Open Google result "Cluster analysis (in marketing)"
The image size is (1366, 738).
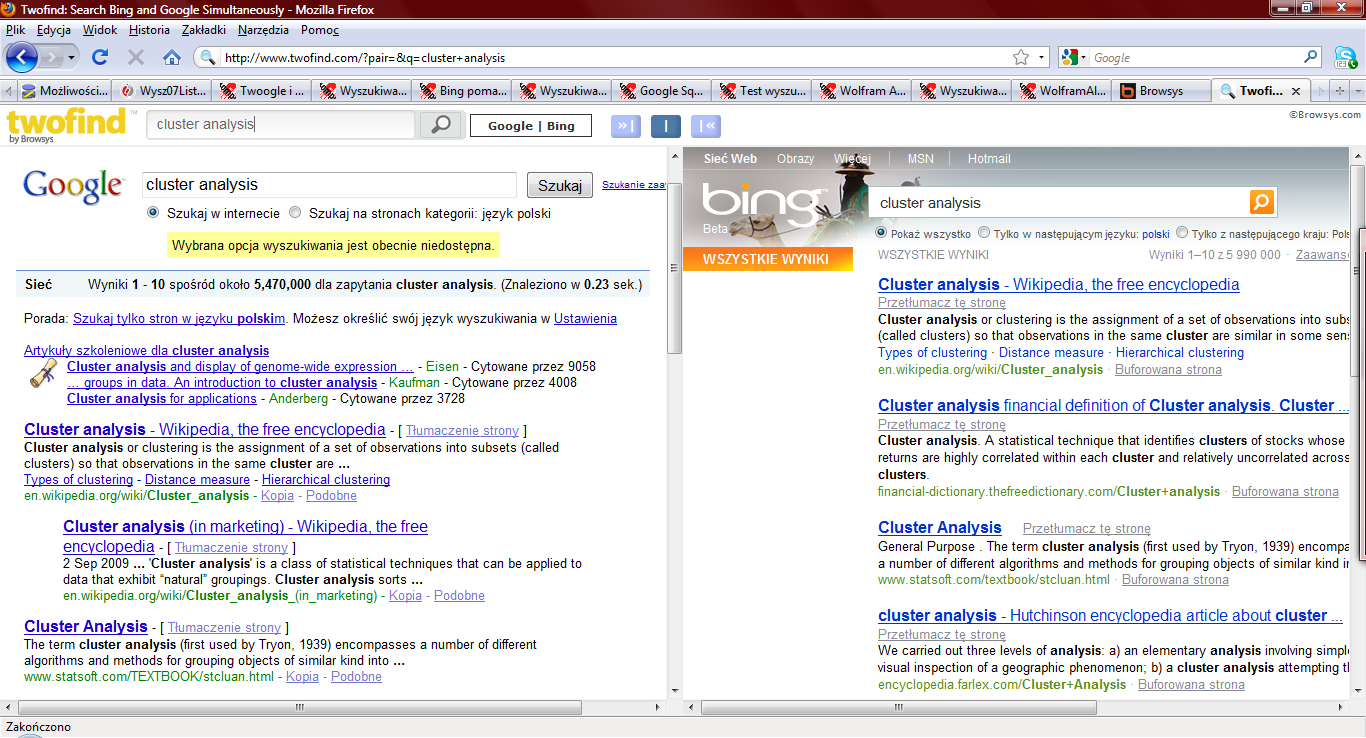point(245,536)
